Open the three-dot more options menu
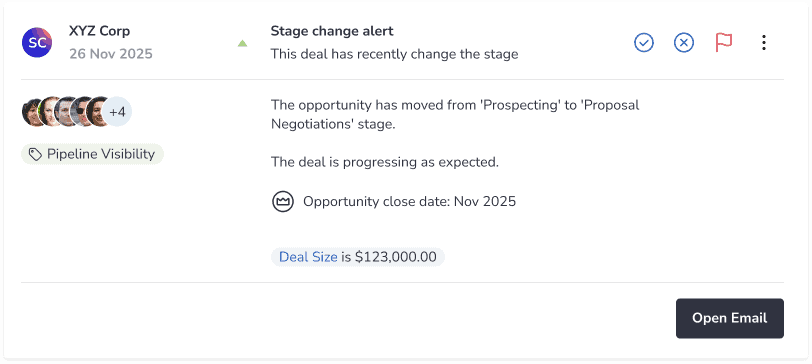This screenshot has width=812, height=364. [764, 42]
